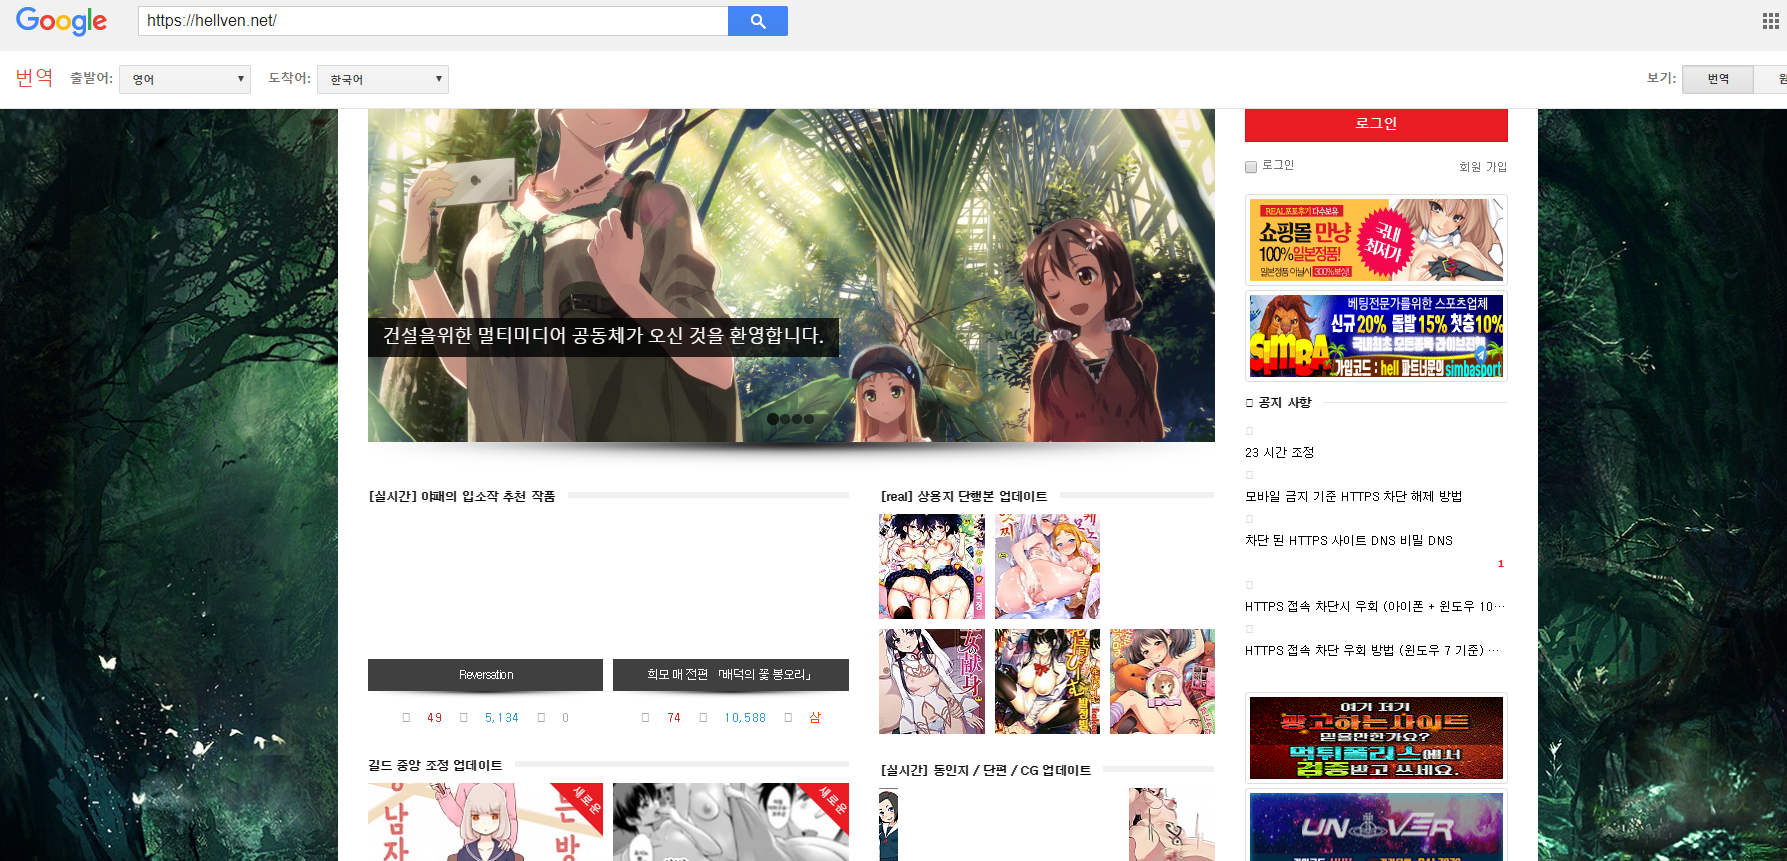Click the red 로그인 button
Image resolution: width=1787 pixels, height=861 pixels.
pos(1376,124)
